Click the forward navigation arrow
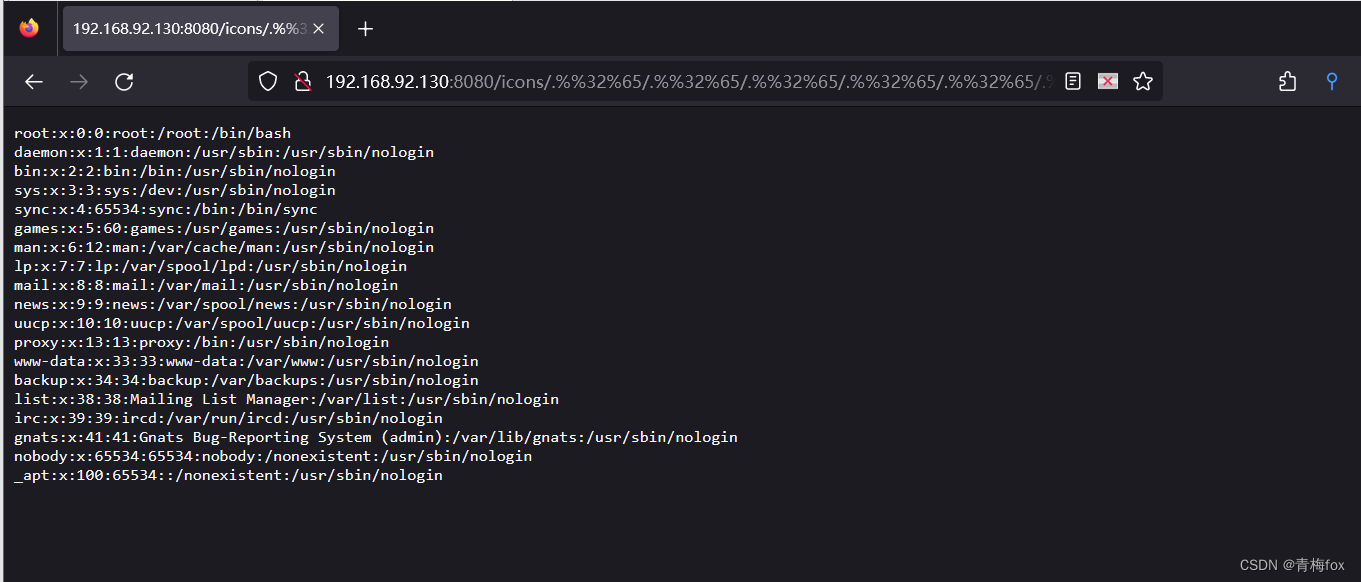1361x582 pixels. [78, 81]
